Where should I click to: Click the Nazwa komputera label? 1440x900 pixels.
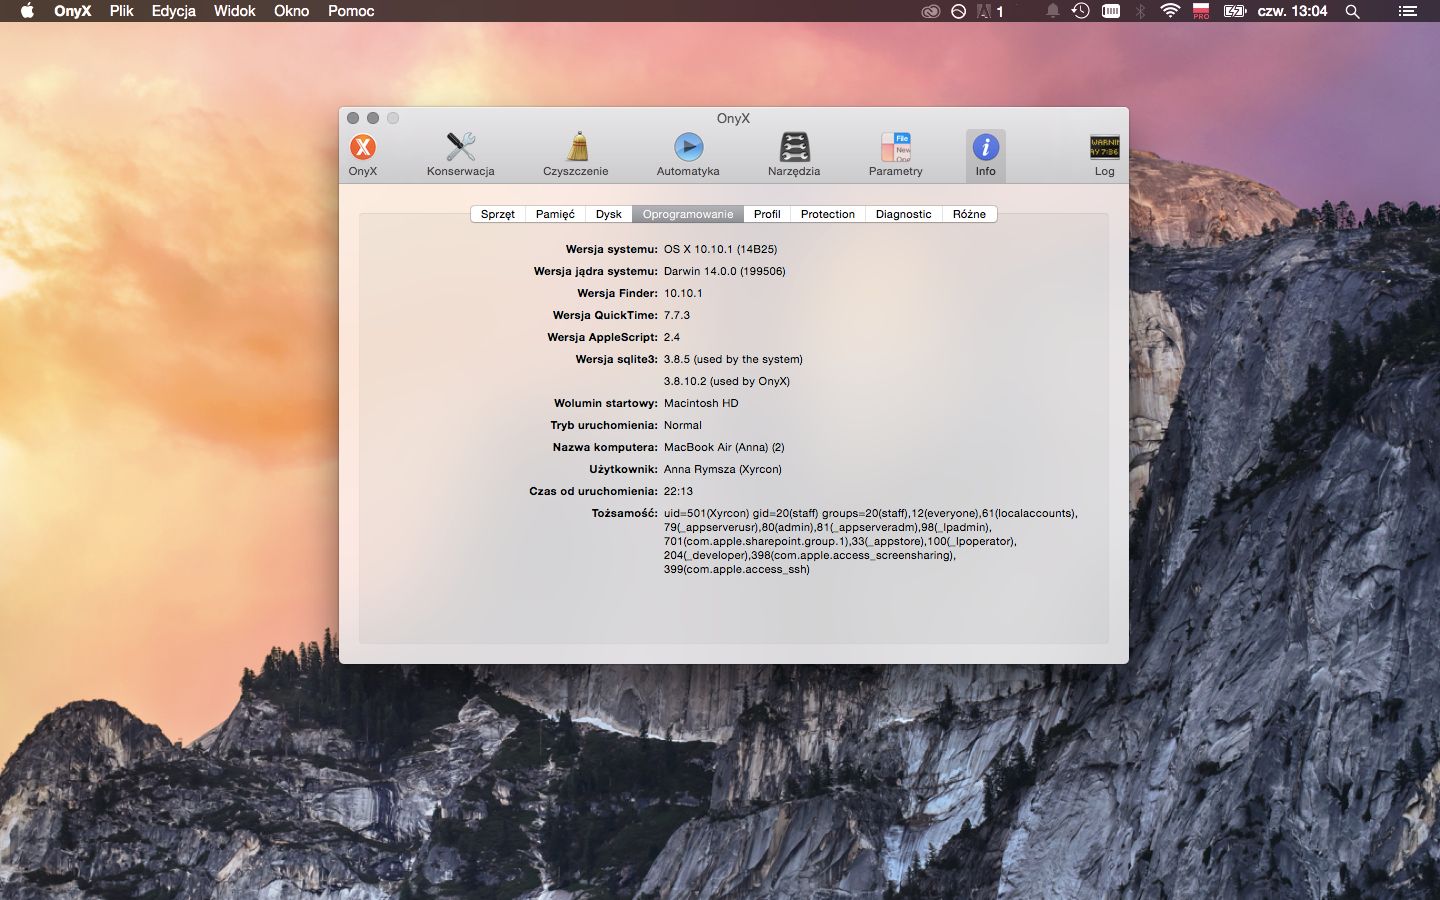(606, 447)
